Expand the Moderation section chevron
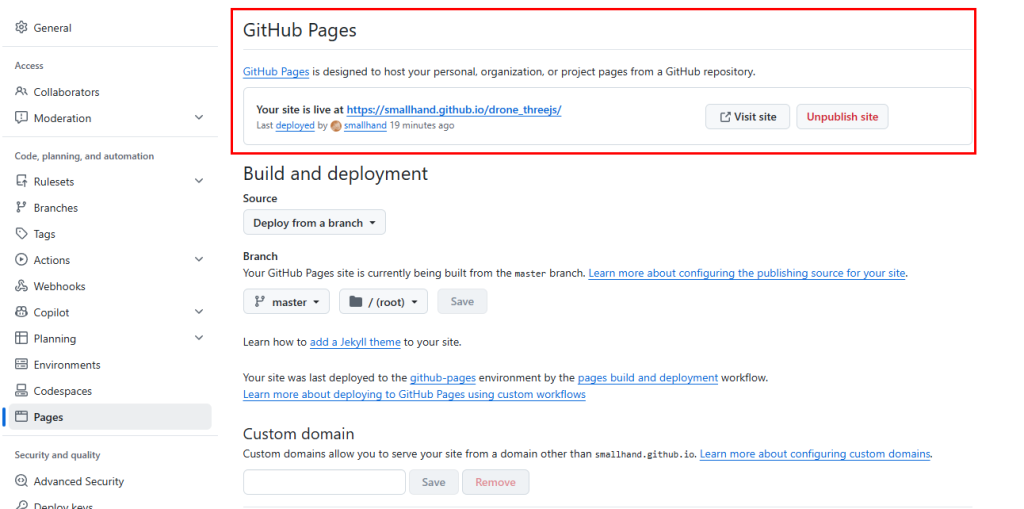Viewport: 1024px width, 509px height. pos(199,118)
